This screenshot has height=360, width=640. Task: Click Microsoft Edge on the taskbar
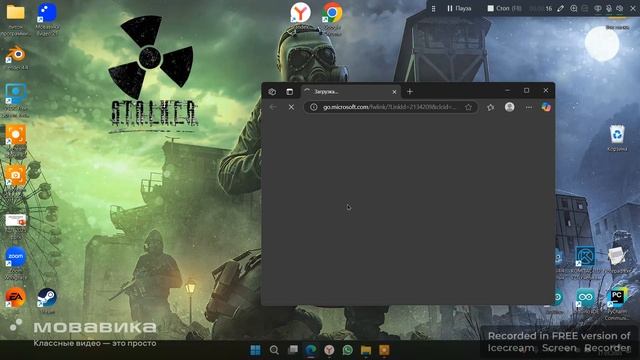[x=311, y=350]
